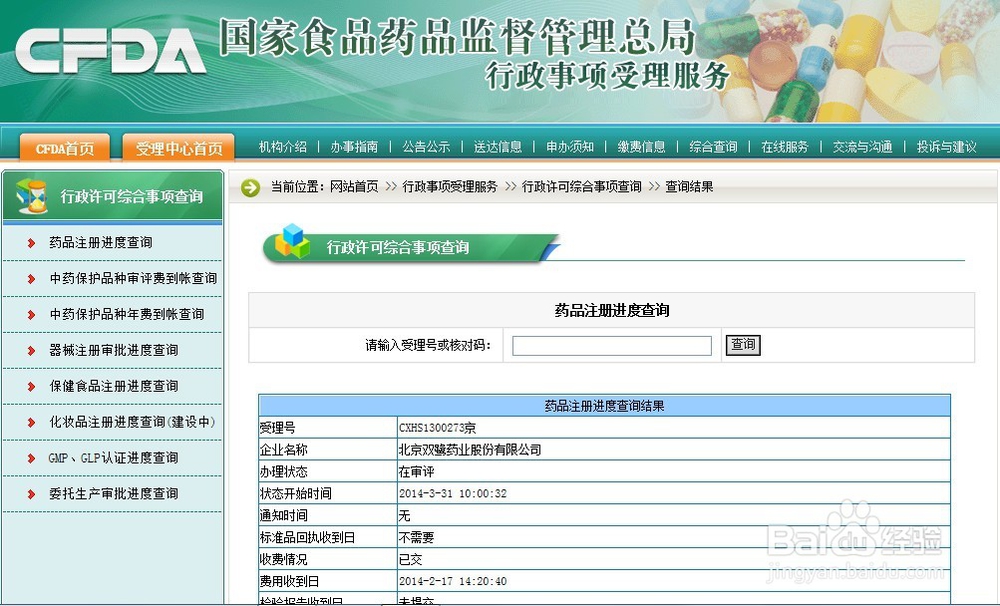Image resolution: width=1000 pixels, height=606 pixels.
Task: Open the 综合查询 menu item
Action: point(713,145)
